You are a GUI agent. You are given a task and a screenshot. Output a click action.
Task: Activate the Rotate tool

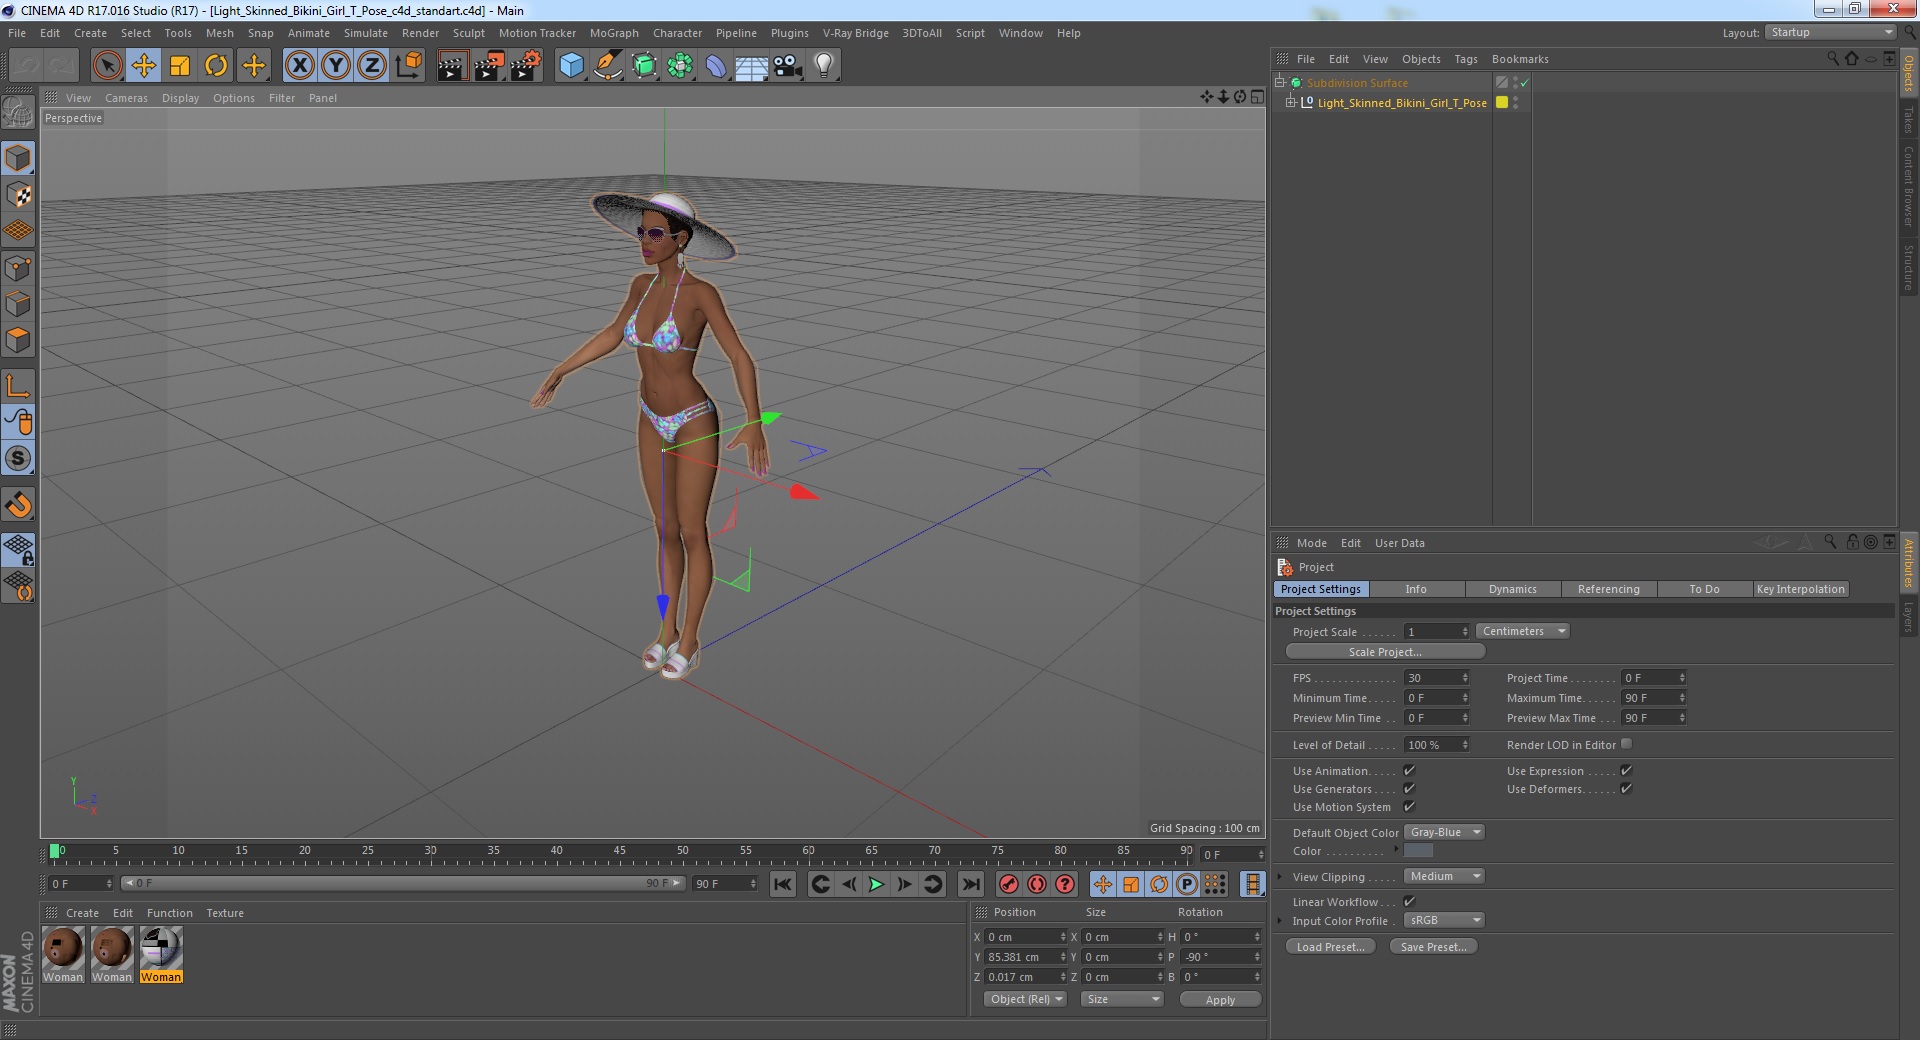[x=216, y=66]
